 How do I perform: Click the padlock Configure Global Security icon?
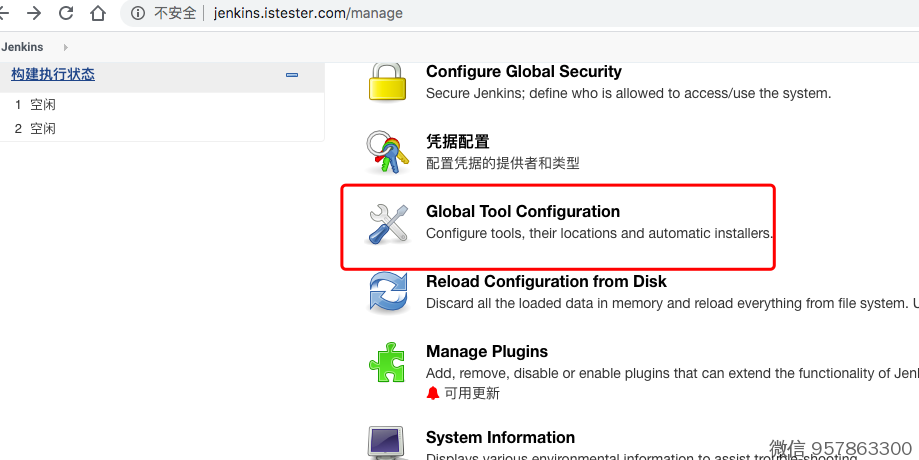388,82
